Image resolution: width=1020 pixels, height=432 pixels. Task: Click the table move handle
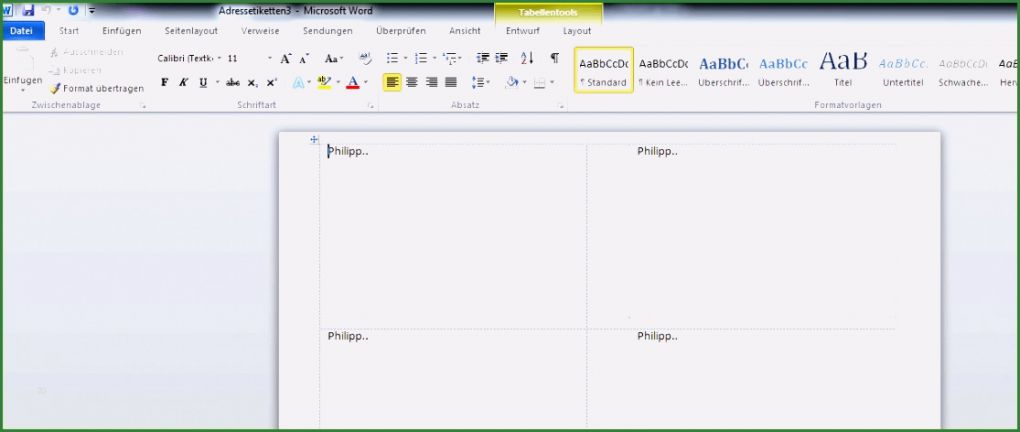(314, 140)
